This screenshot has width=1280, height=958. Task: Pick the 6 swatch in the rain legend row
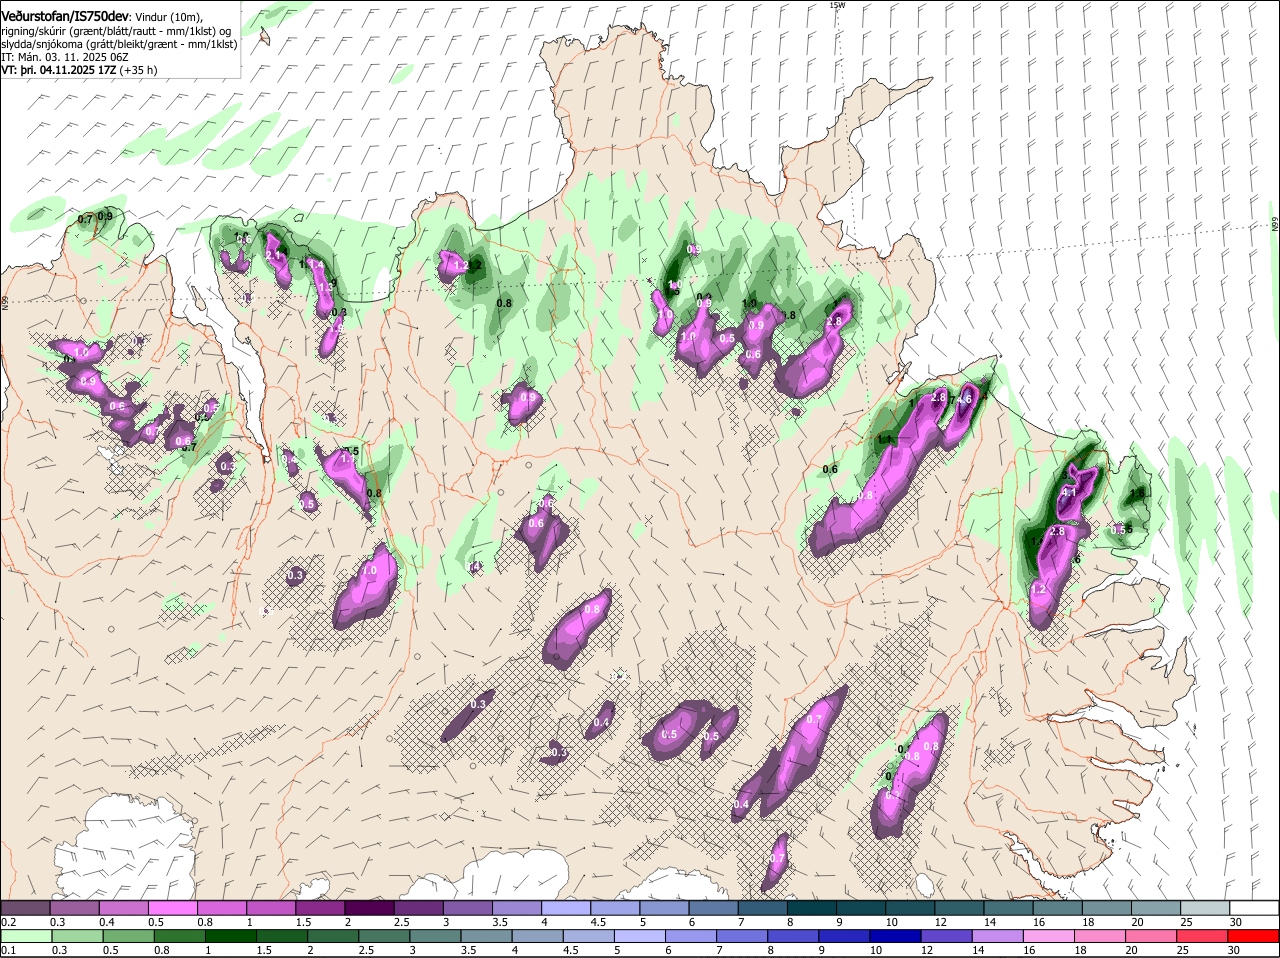pyautogui.click(x=691, y=935)
